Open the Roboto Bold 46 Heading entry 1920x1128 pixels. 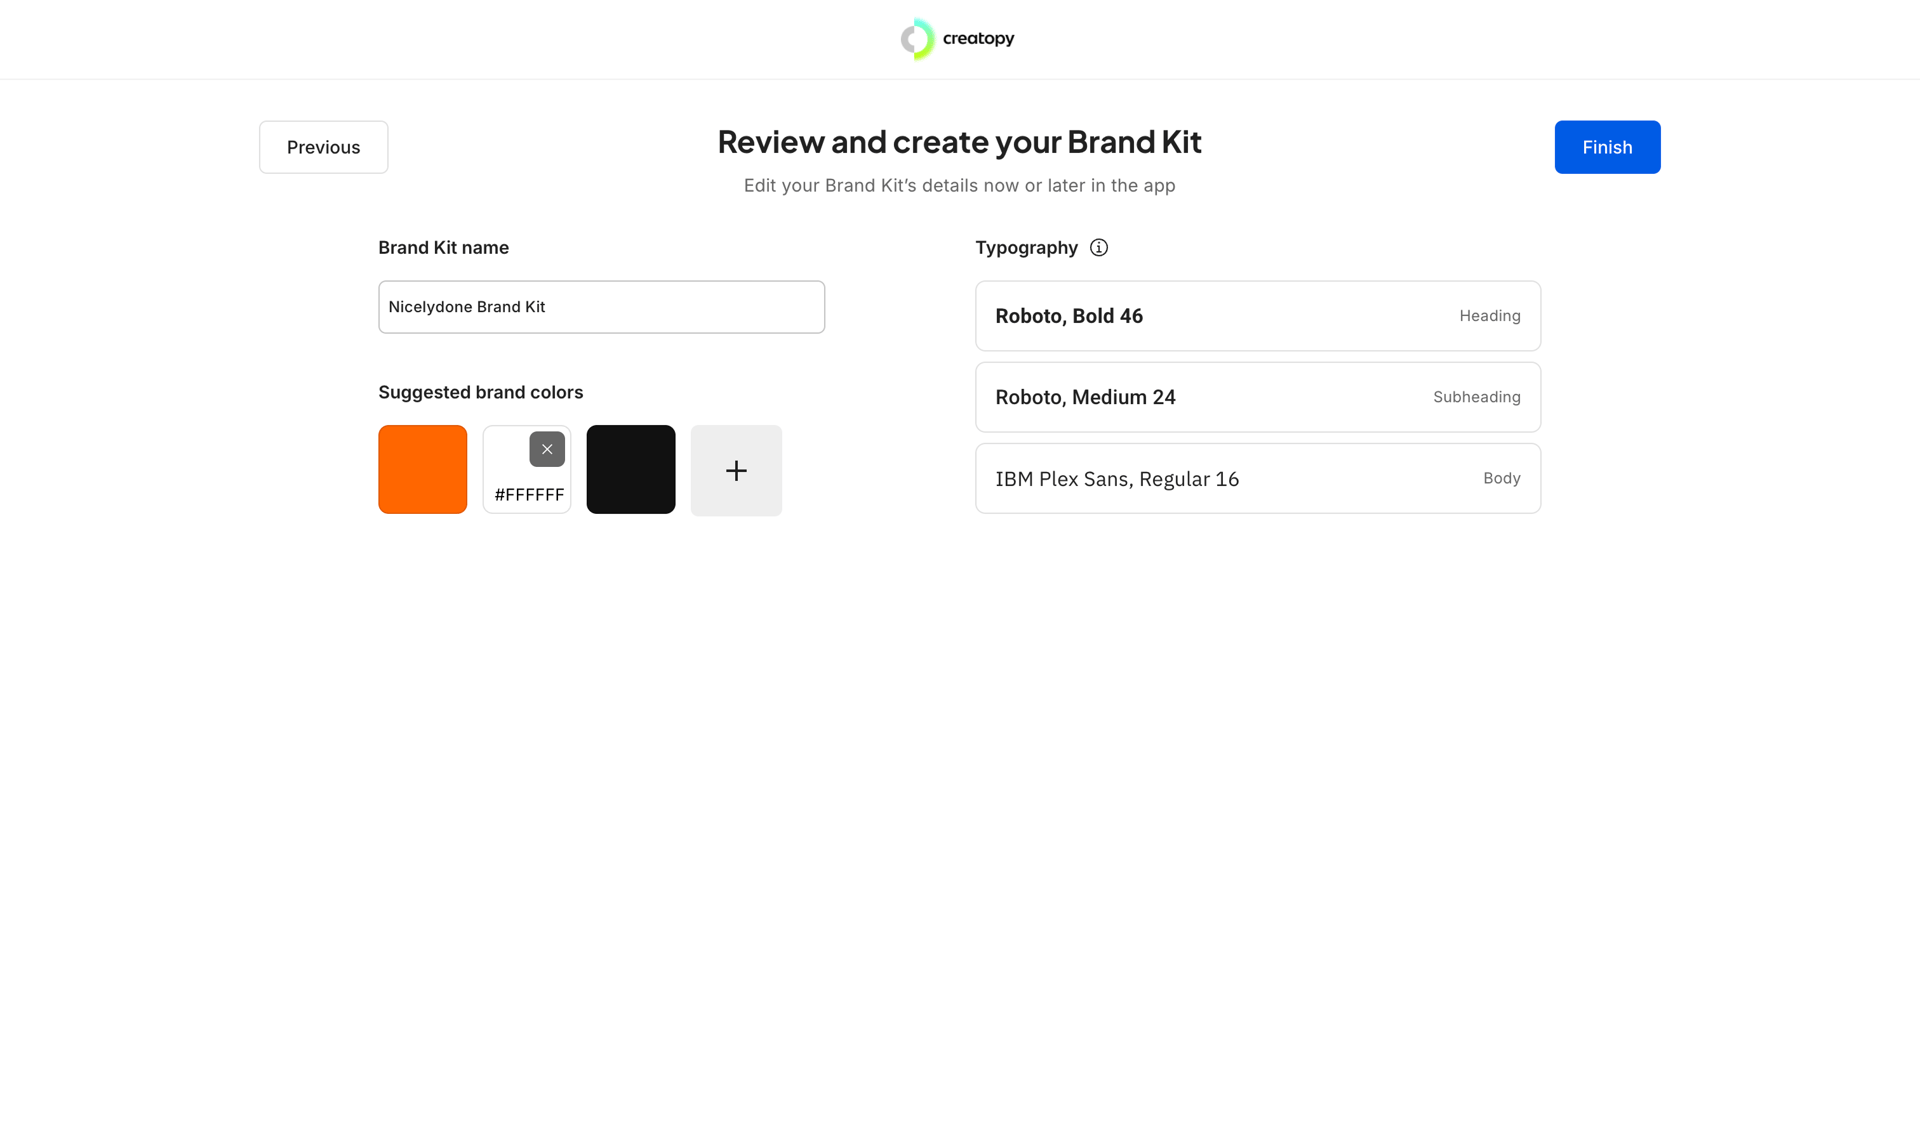[1257, 315]
